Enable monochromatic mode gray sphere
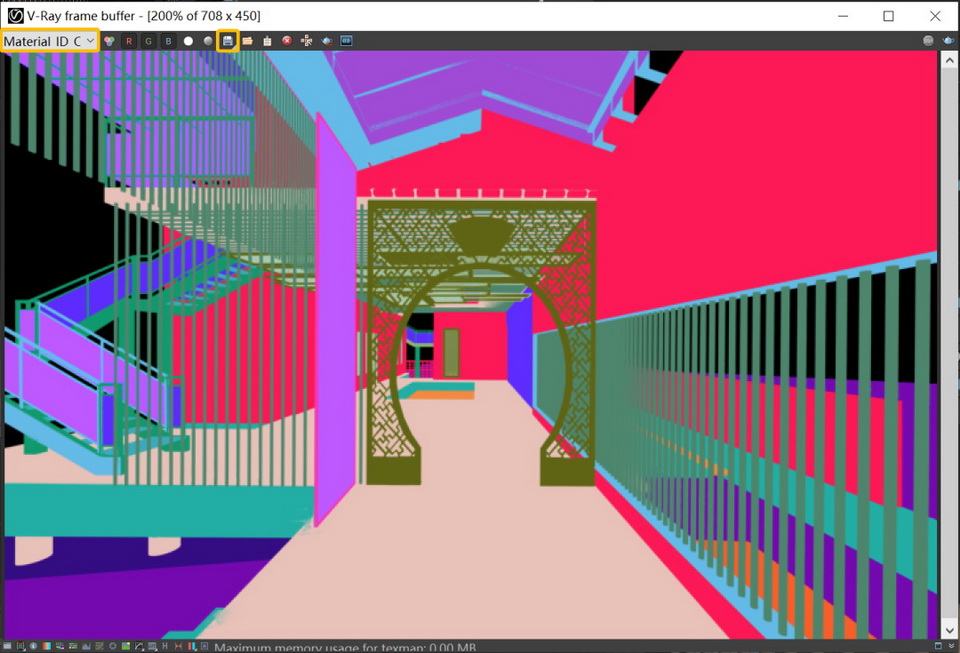This screenshot has height=653, width=960. (208, 41)
